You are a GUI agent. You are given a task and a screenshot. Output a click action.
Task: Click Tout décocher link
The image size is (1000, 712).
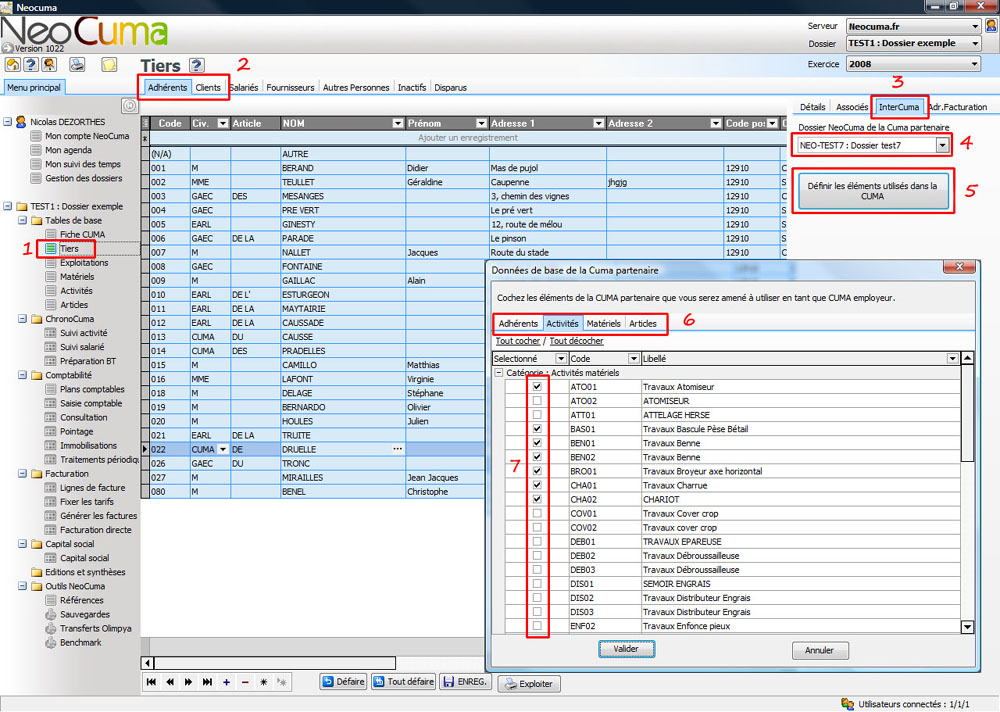[577, 341]
